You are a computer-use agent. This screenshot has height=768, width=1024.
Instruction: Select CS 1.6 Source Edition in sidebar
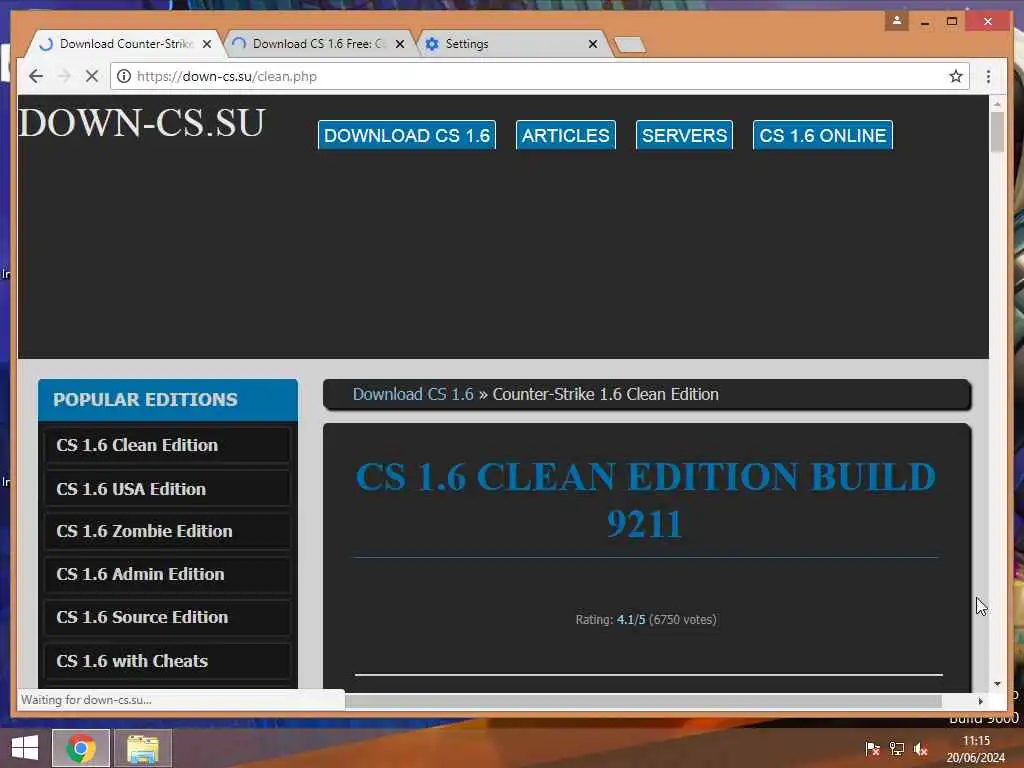click(167, 617)
